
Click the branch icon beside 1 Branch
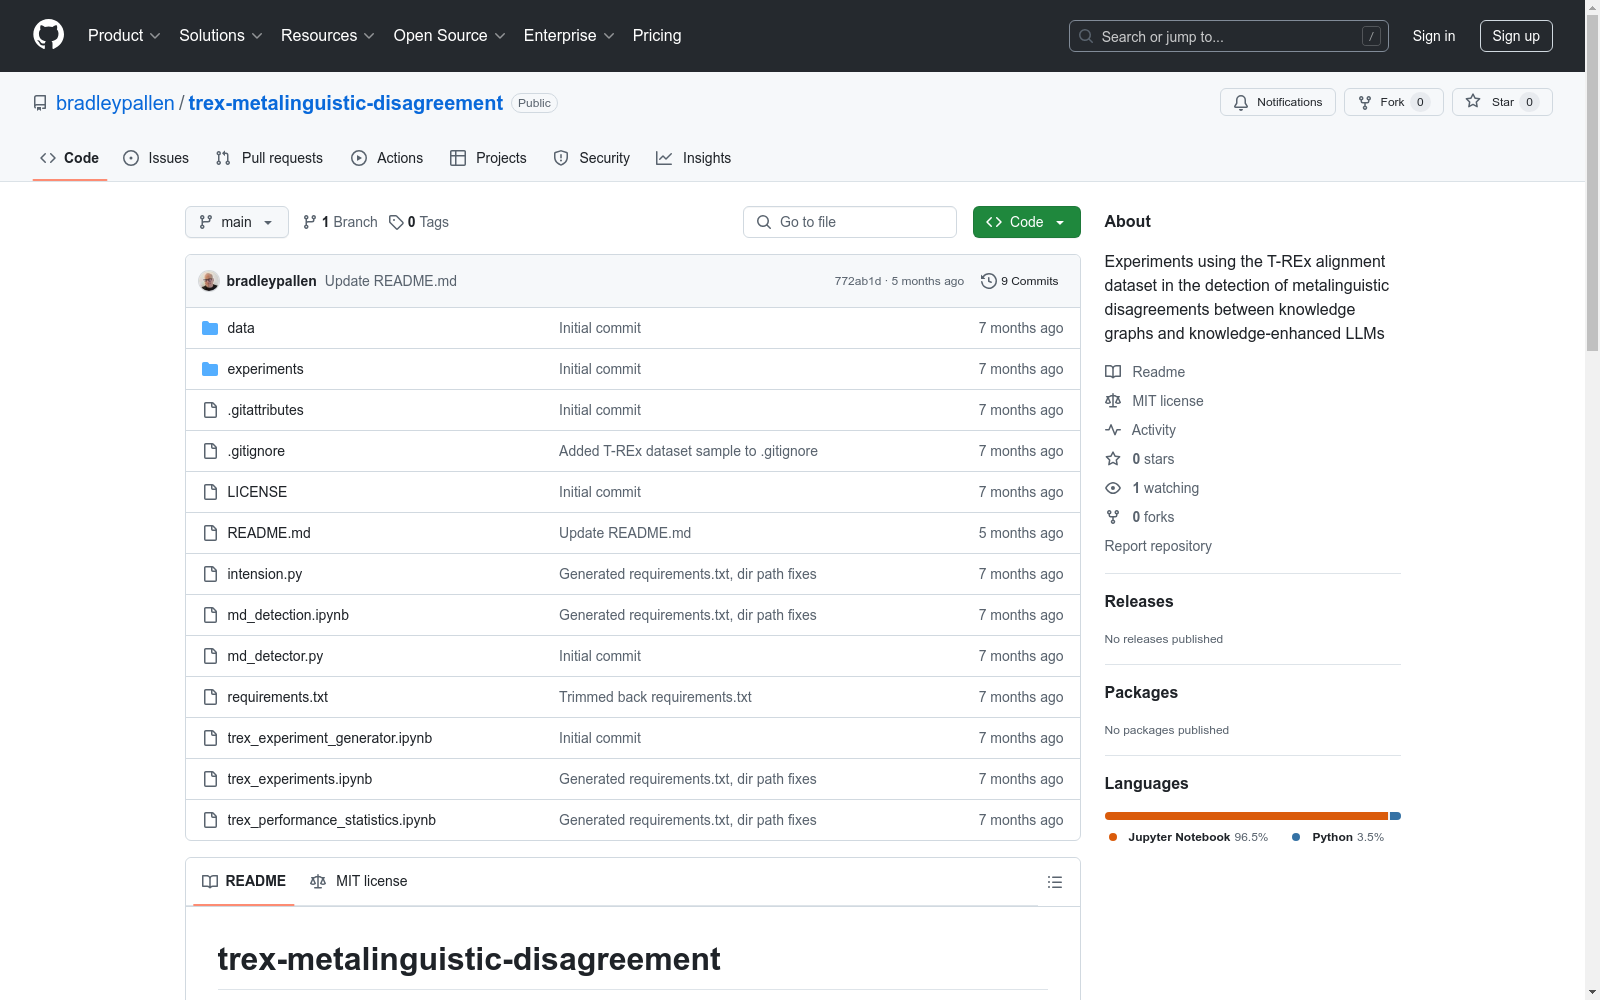click(x=310, y=222)
